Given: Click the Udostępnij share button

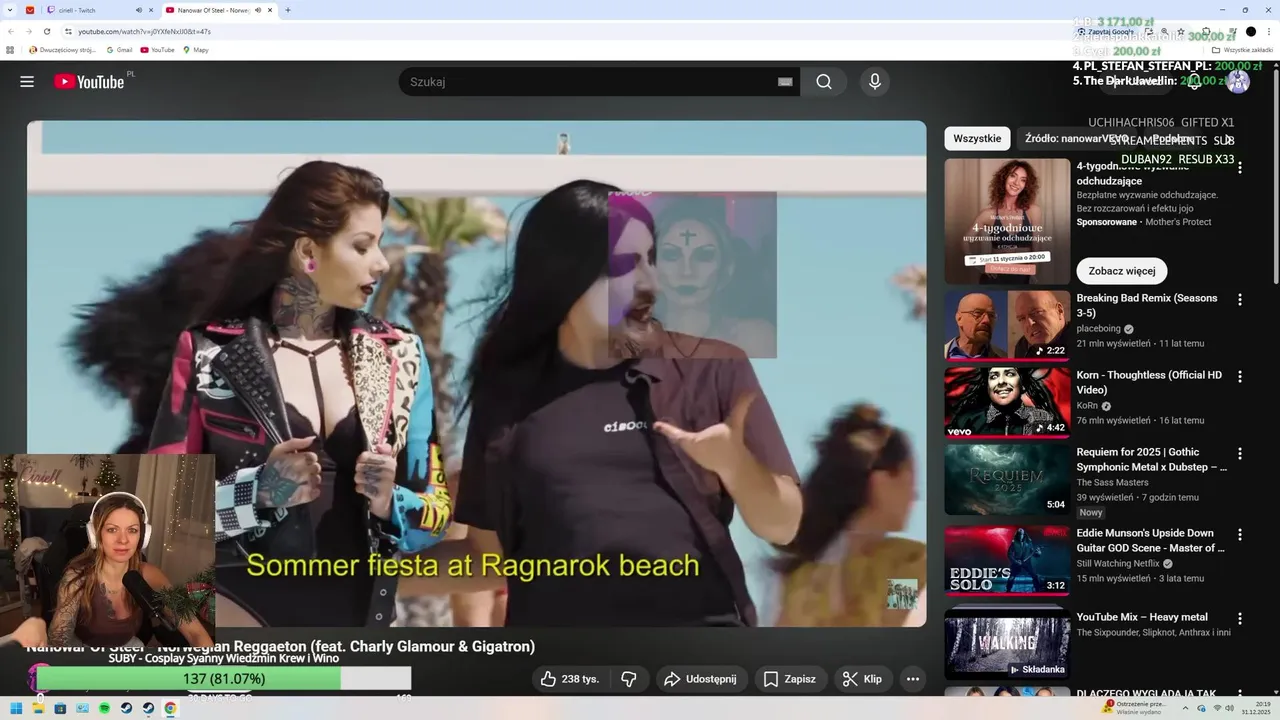Looking at the screenshot, I should click(701, 679).
